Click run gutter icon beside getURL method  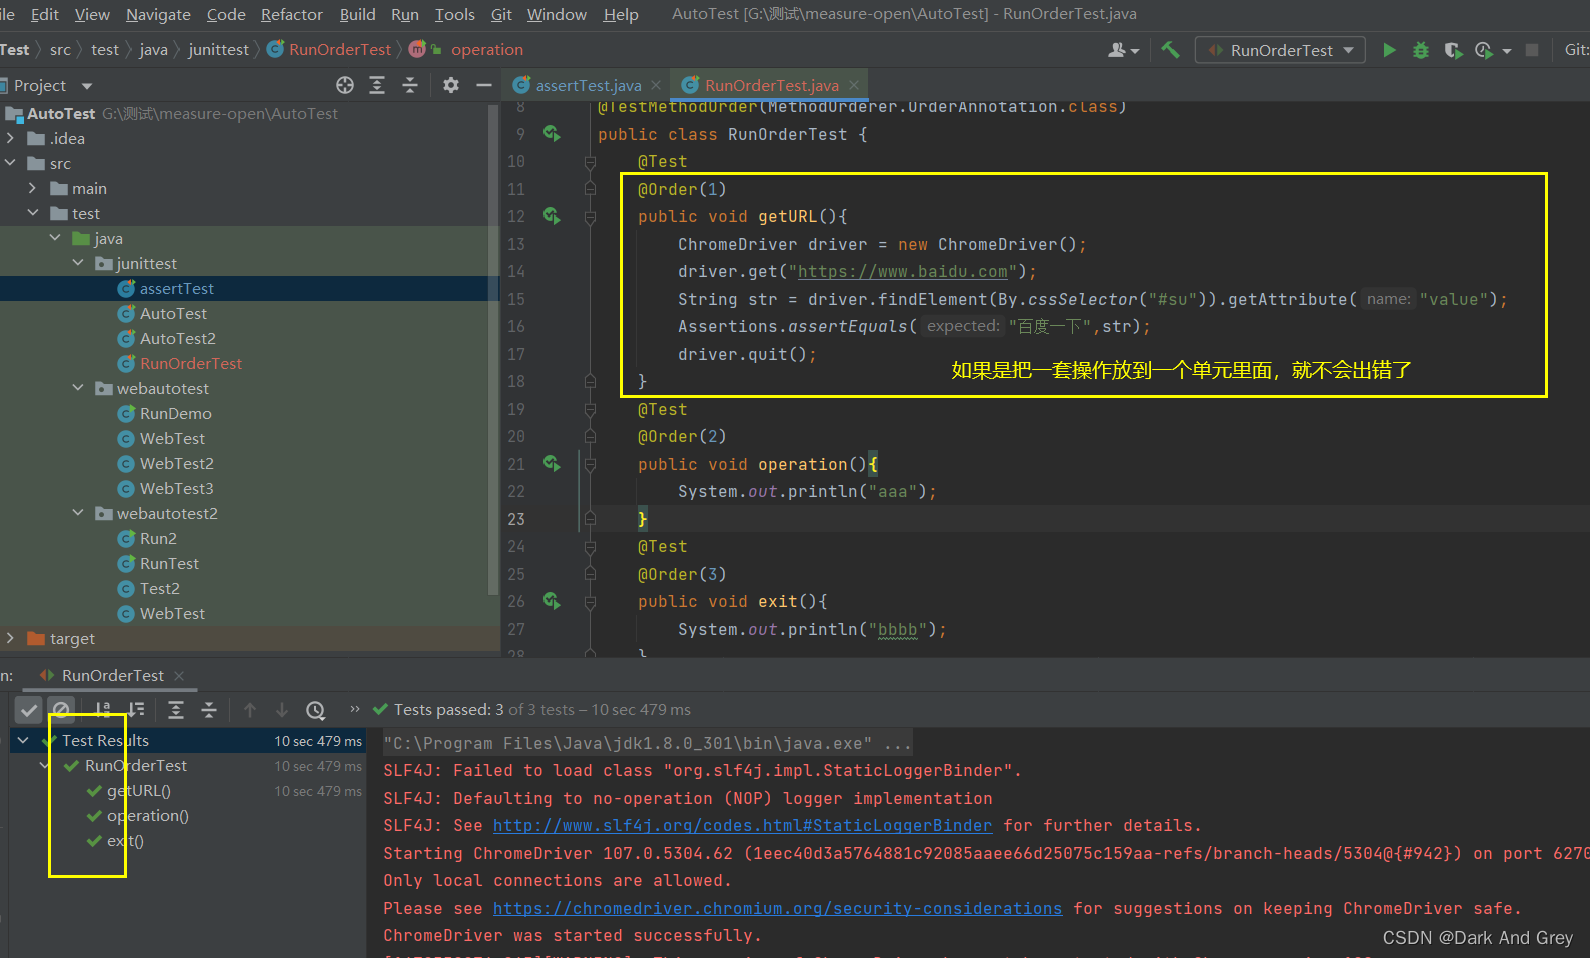click(x=551, y=215)
